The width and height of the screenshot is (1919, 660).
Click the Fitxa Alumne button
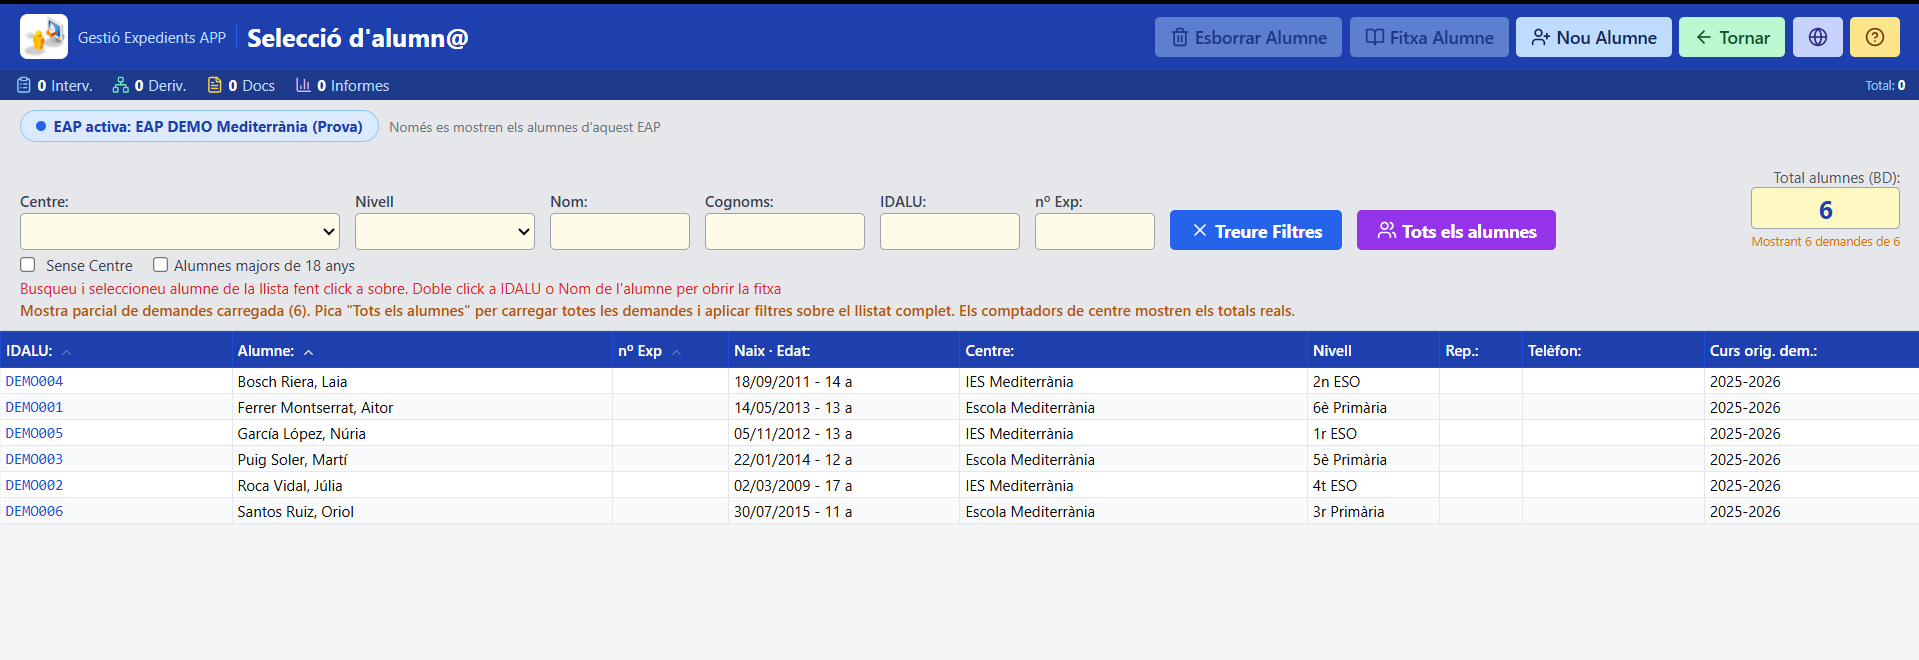pyautogui.click(x=1429, y=37)
